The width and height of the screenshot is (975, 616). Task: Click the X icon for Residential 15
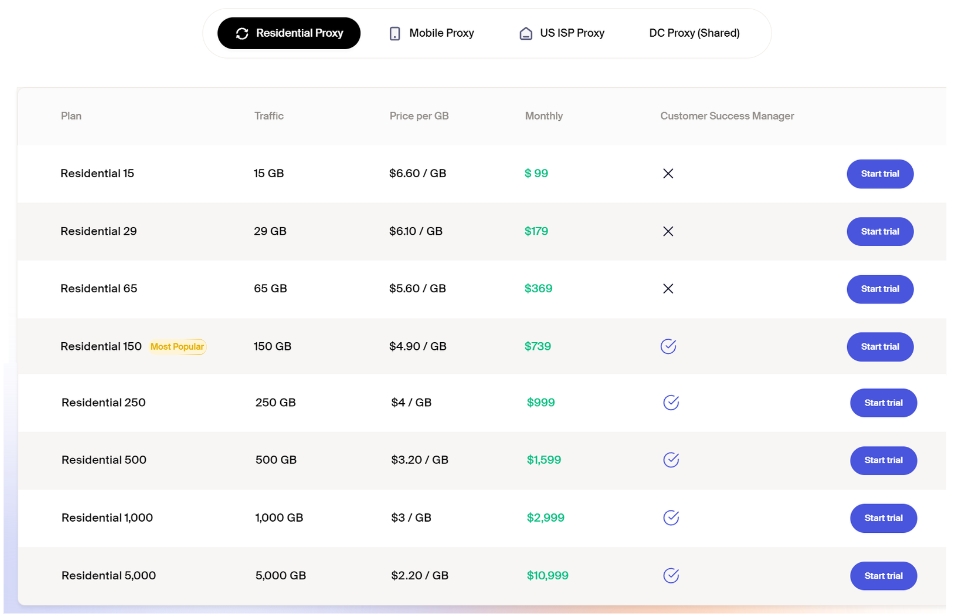668,173
